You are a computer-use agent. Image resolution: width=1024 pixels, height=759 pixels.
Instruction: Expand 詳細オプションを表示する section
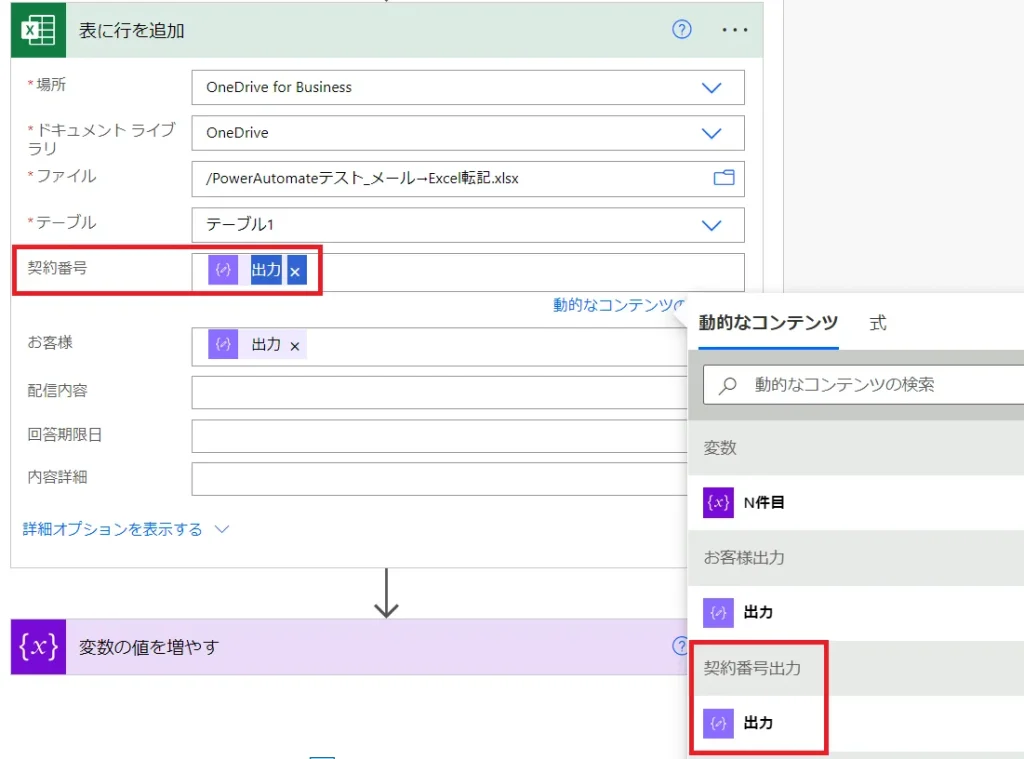coord(125,529)
